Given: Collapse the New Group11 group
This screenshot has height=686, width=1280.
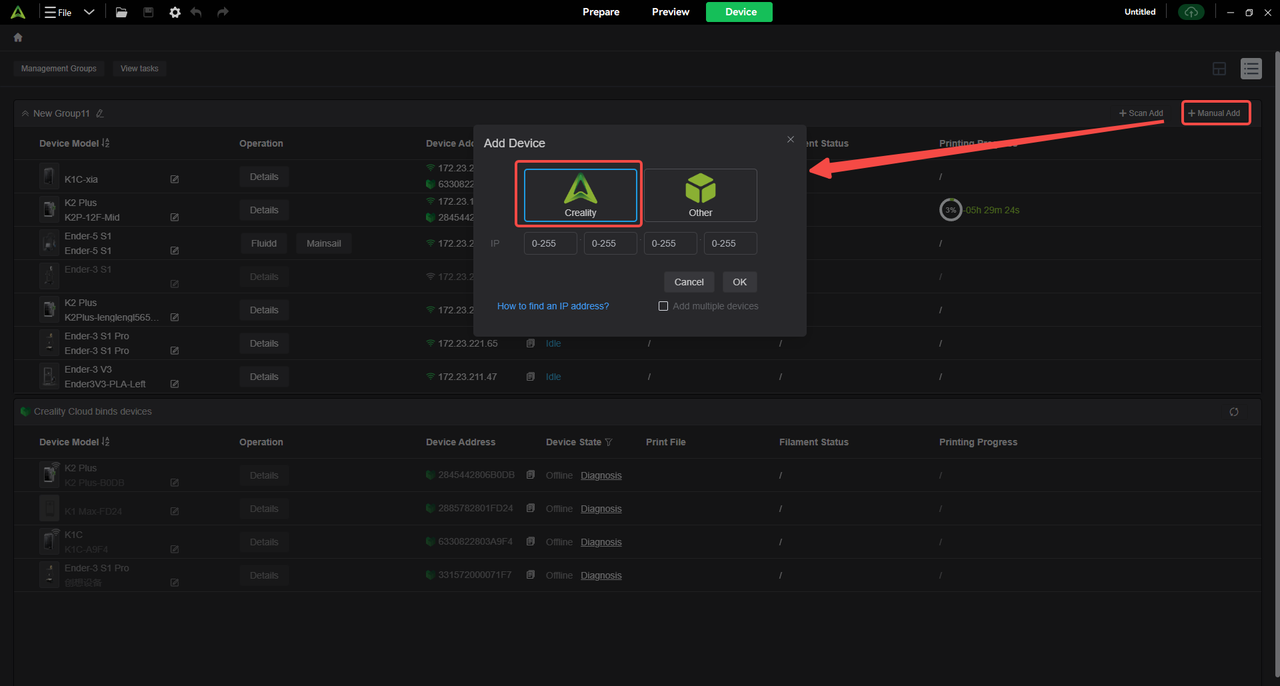Looking at the screenshot, I should pos(25,113).
